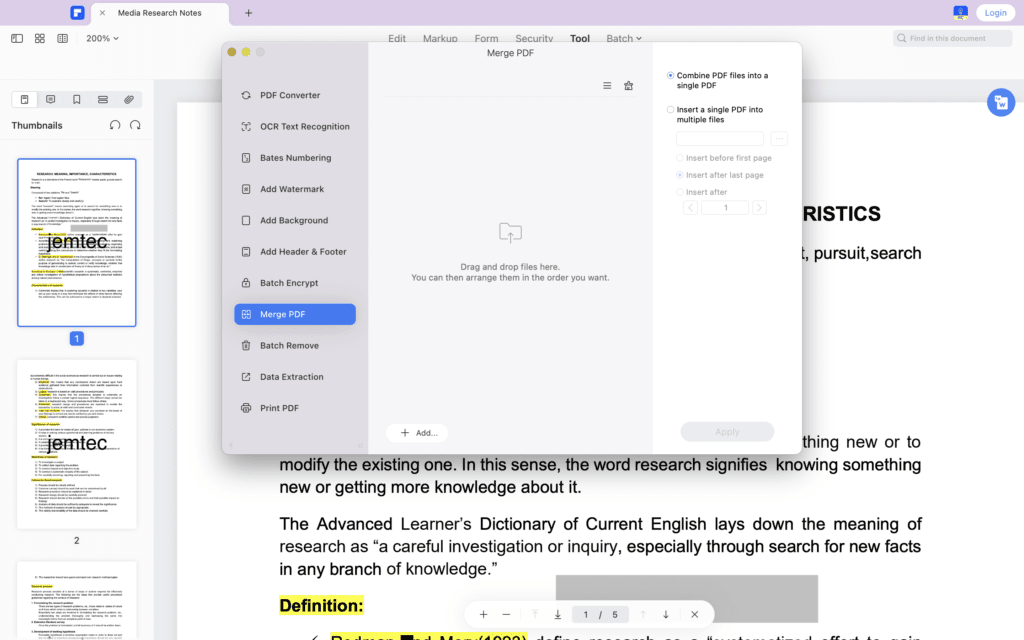Open page 2 thumbnail
Screen dimensions: 1024x640
click(x=76, y=443)
